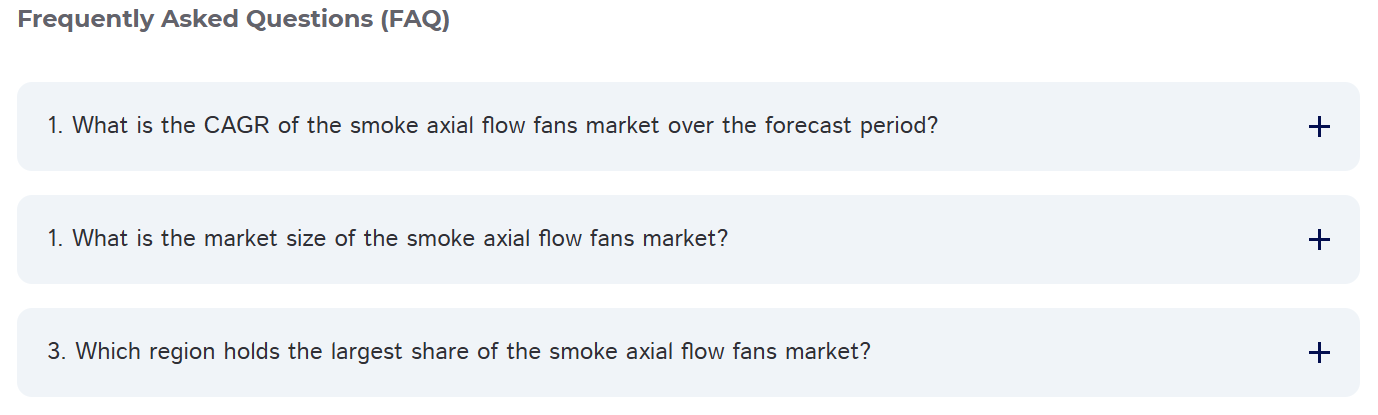Image resolution: width=1378 pixels, height=415 pixels.
Task: Click the "(FAQ)" abbreviation in the section title
Action: coord(414,21)
